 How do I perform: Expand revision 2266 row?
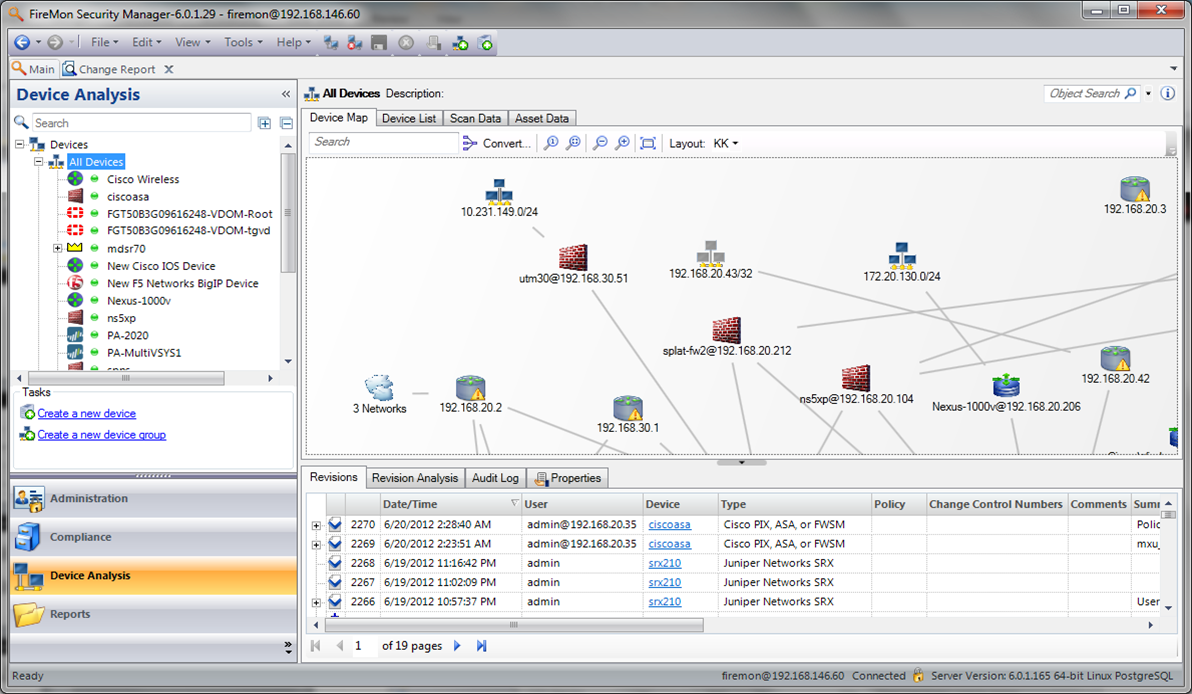[316, 602]
